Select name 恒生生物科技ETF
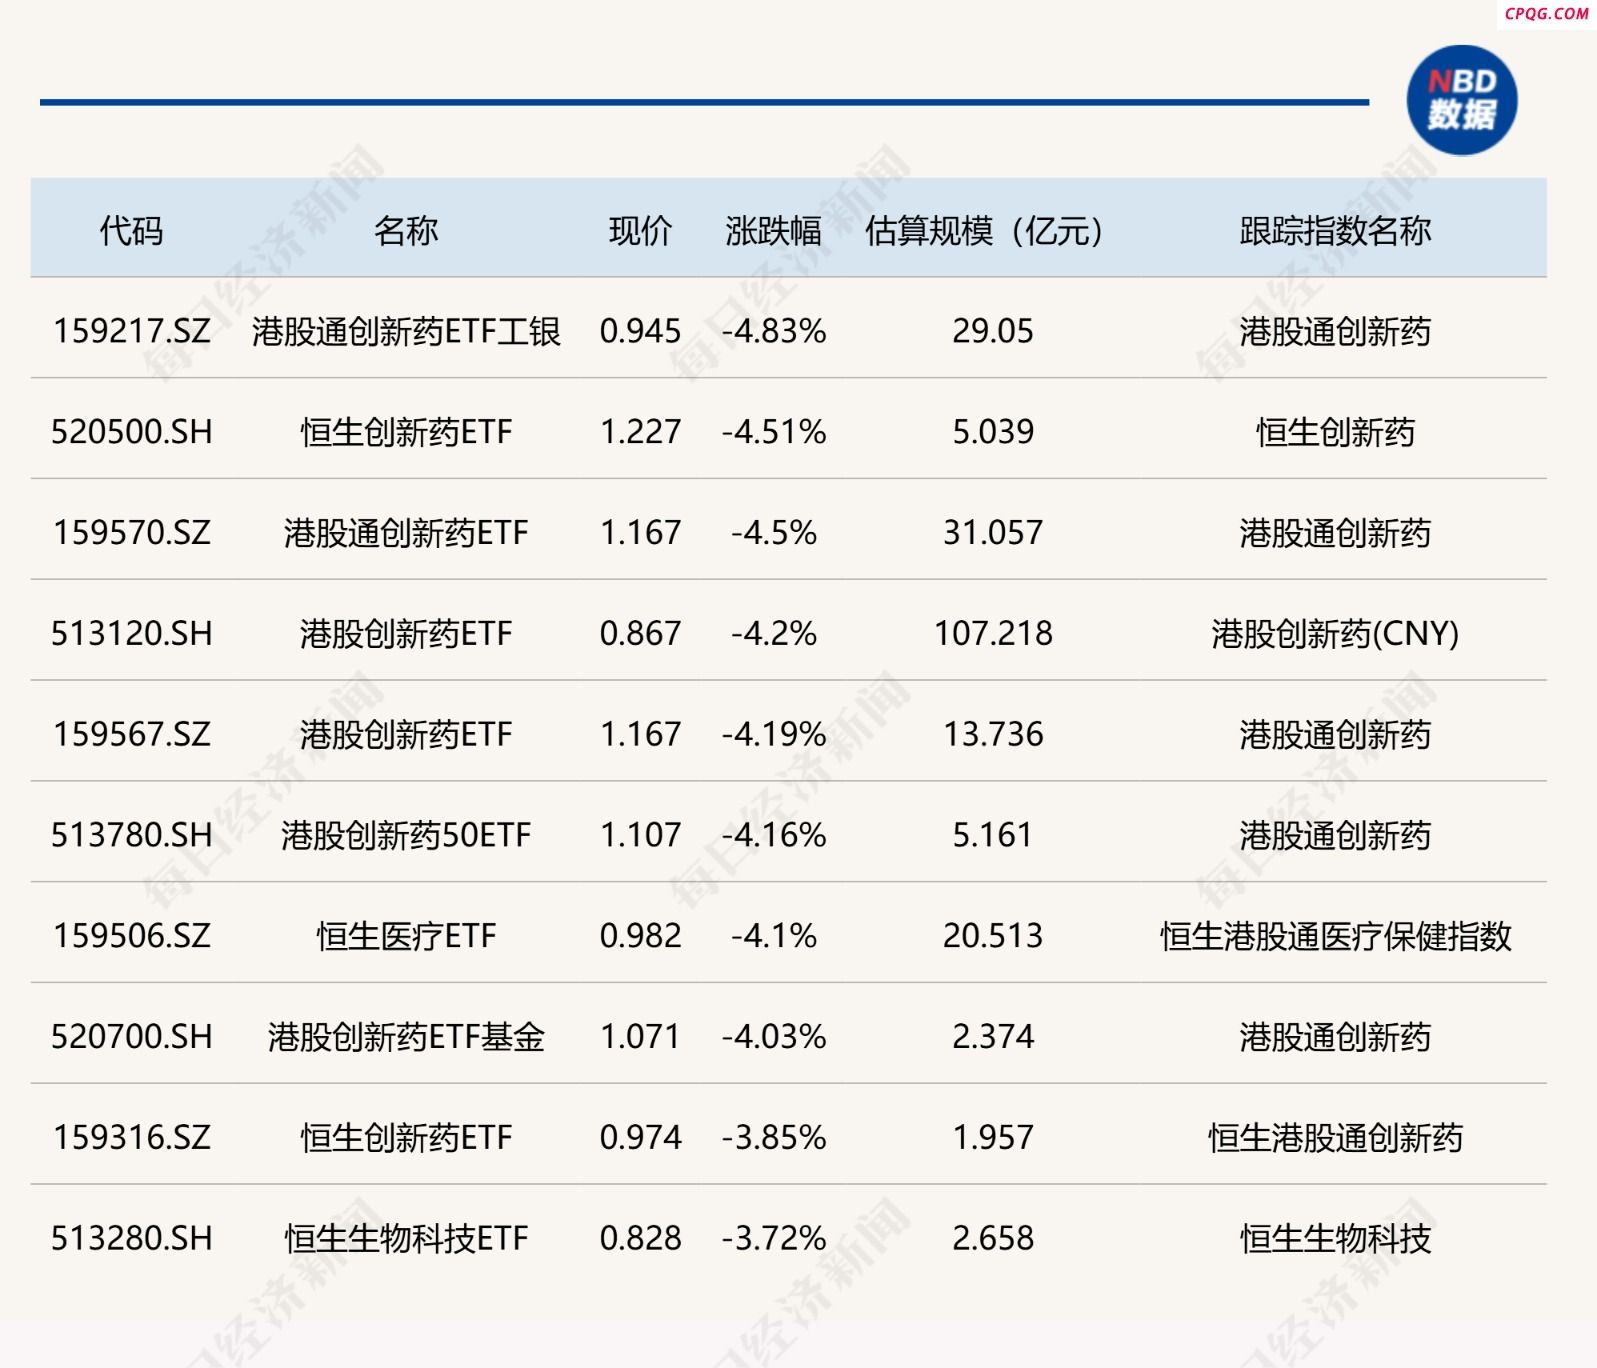The image size is (1597, 1368). click(406, 1239)
